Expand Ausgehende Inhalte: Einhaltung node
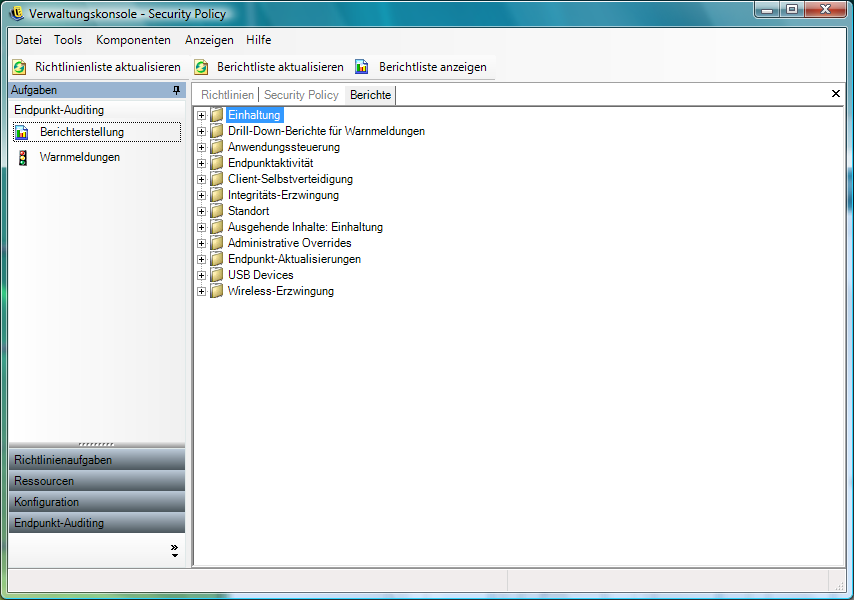Image resolution: width=854 pixels, height=600 pixels. [x=202, y=227]
